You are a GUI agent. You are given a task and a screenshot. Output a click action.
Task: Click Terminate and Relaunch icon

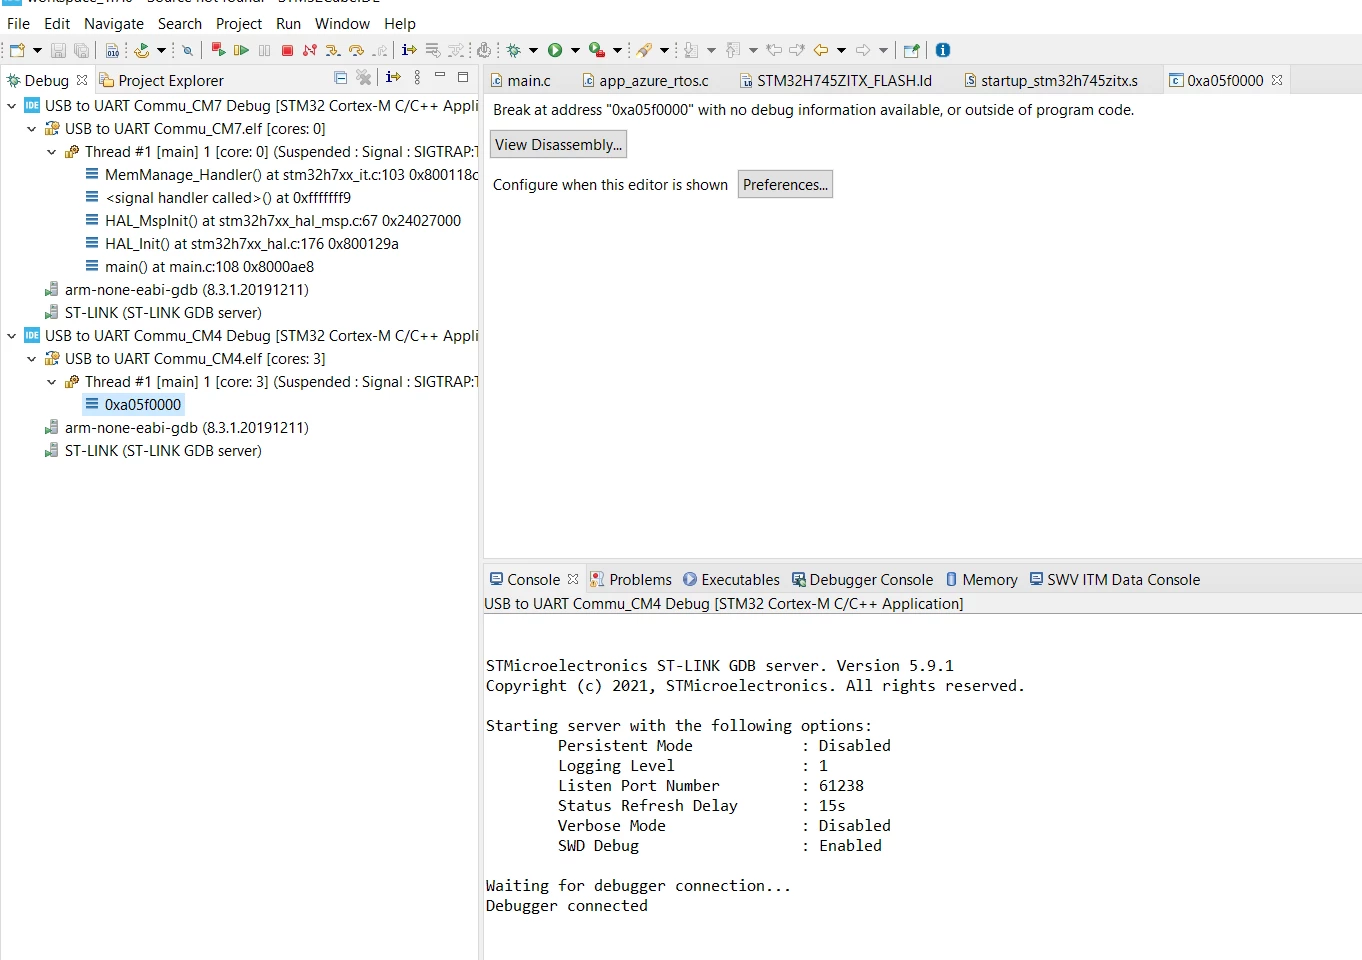(x=218, y=50)
